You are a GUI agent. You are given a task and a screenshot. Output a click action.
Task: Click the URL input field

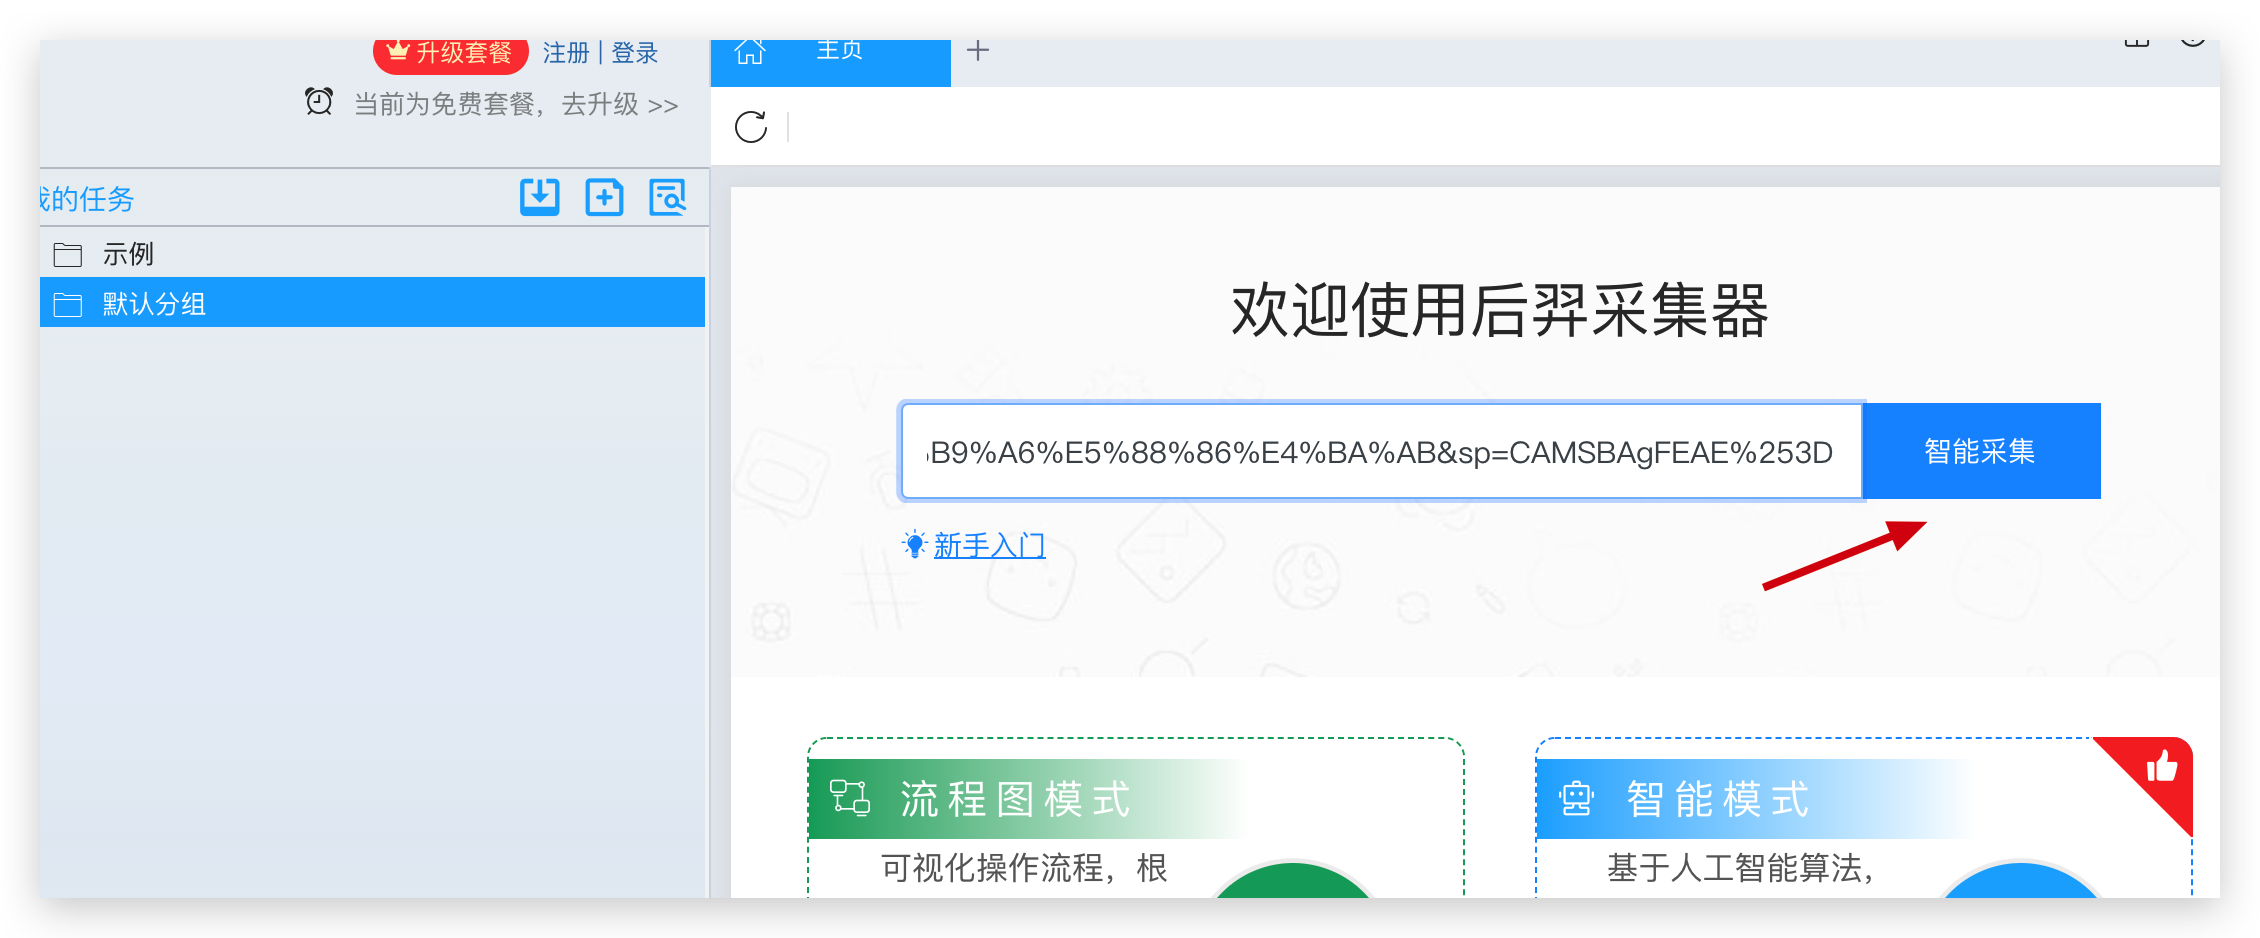coord(1381,452)
